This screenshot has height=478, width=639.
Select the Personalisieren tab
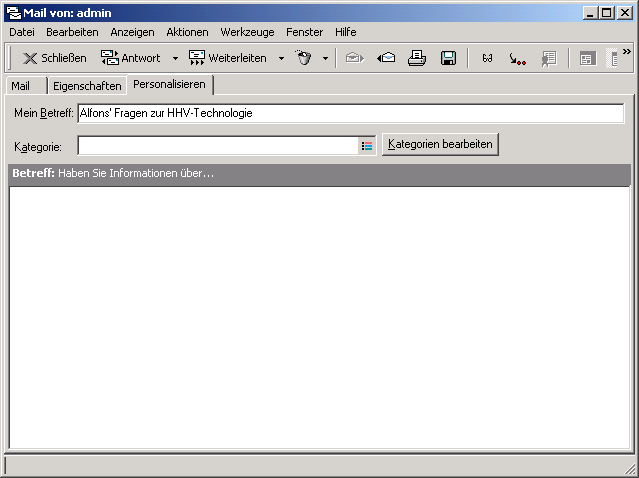170,84
